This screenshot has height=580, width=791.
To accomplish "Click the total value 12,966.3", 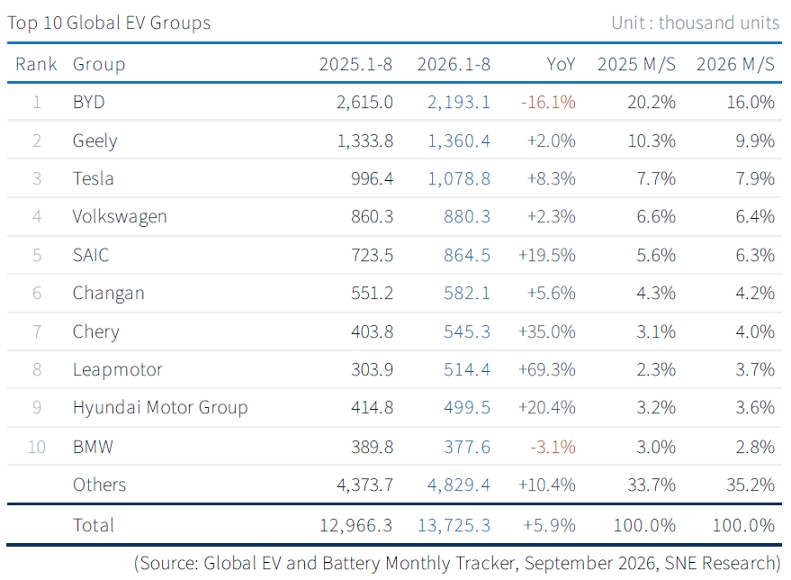I will (356, 526).
